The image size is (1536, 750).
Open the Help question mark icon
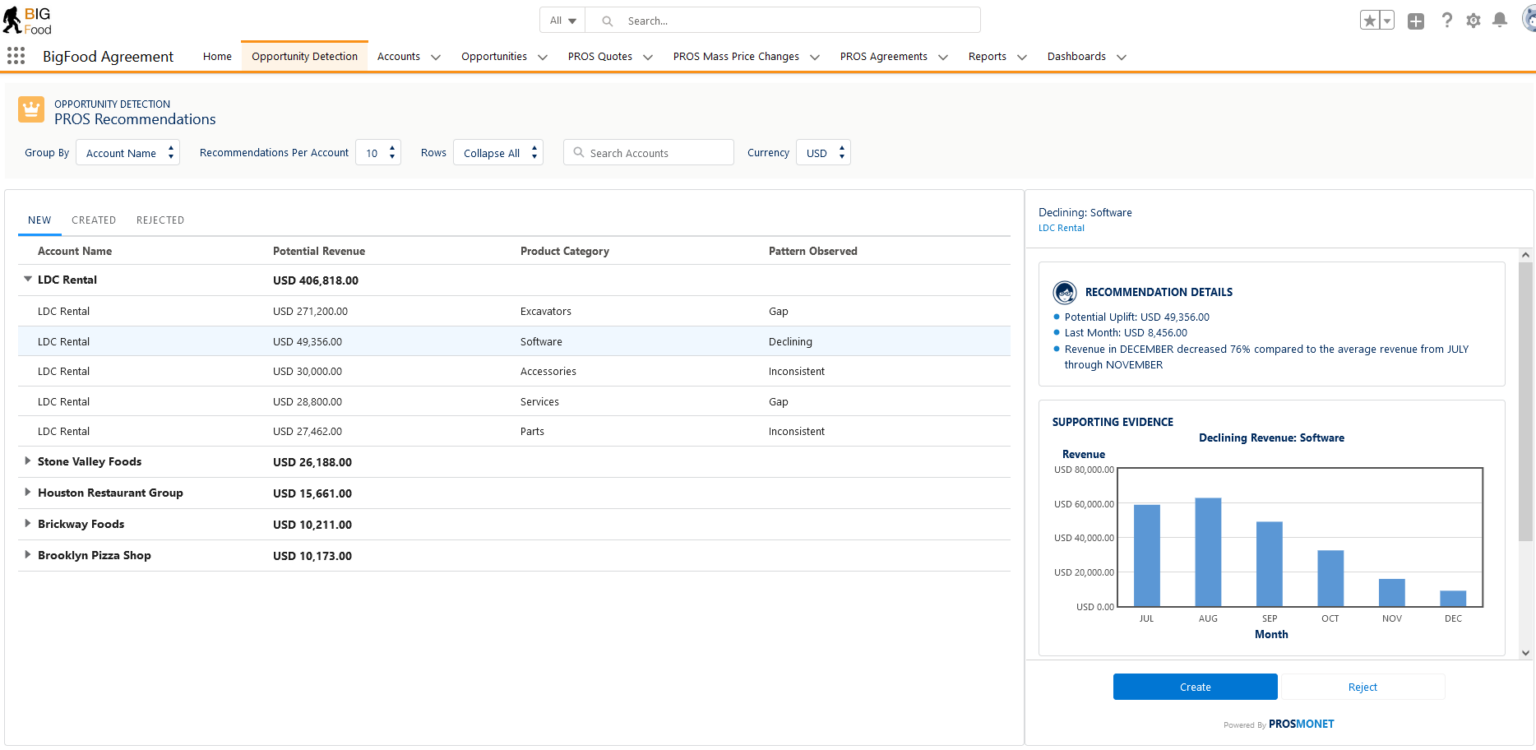(x=1447, y=19)
